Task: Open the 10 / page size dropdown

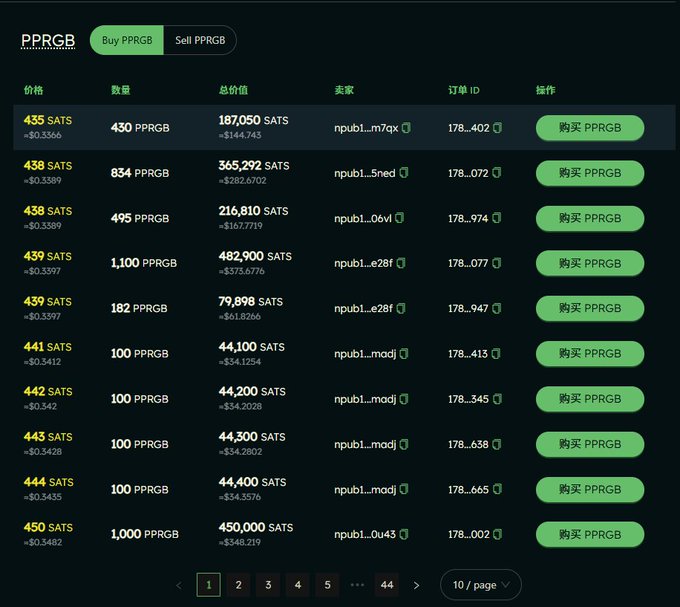Action: [x=481, y=585]
